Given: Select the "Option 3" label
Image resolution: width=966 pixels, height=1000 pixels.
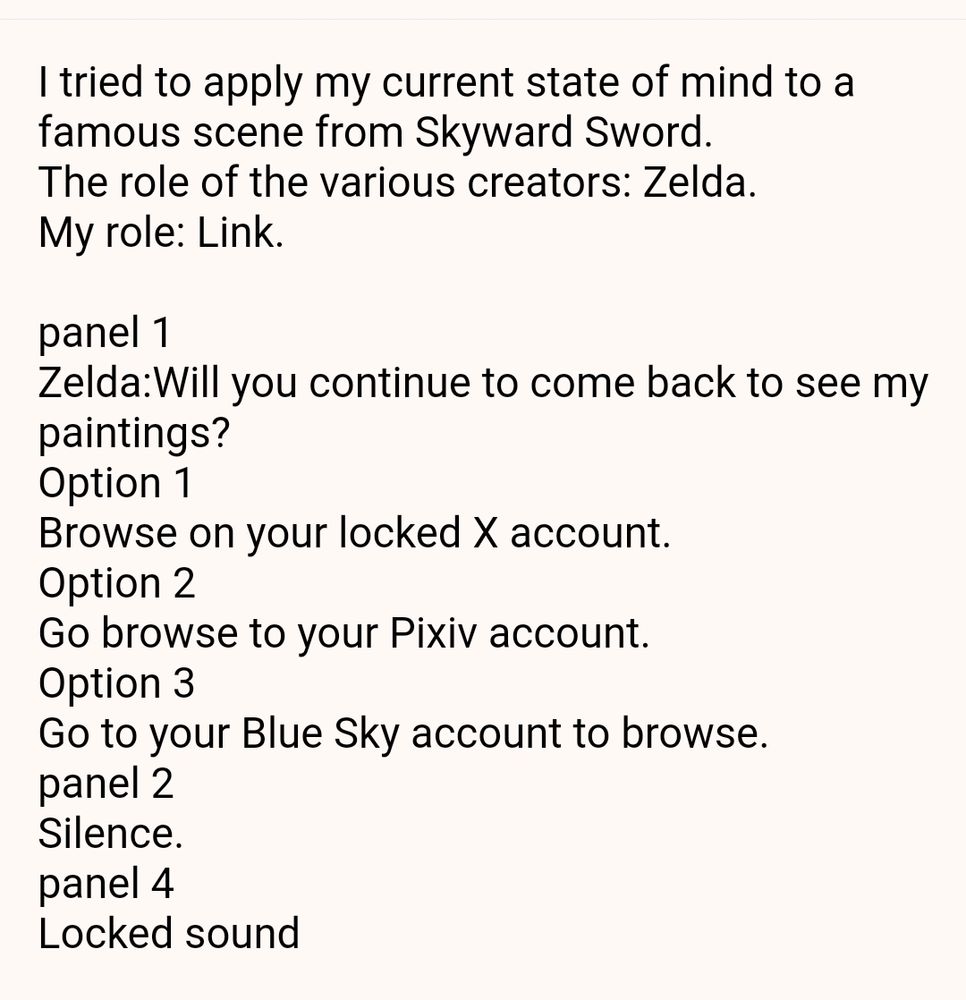Looking at the screenshot, I should [x=116, y=683].
